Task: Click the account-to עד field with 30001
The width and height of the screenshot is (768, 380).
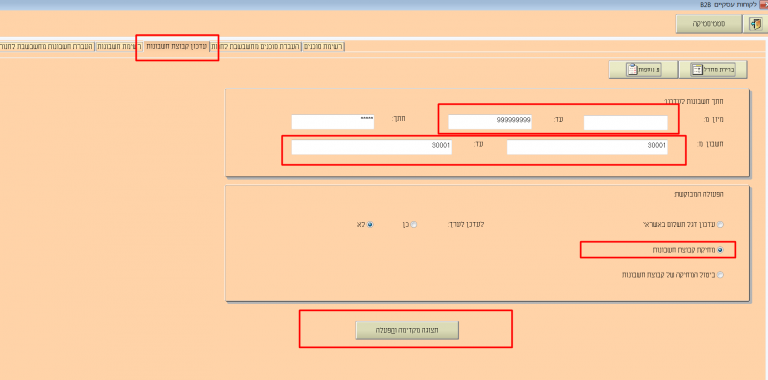Action: click(x=371, y=147)
